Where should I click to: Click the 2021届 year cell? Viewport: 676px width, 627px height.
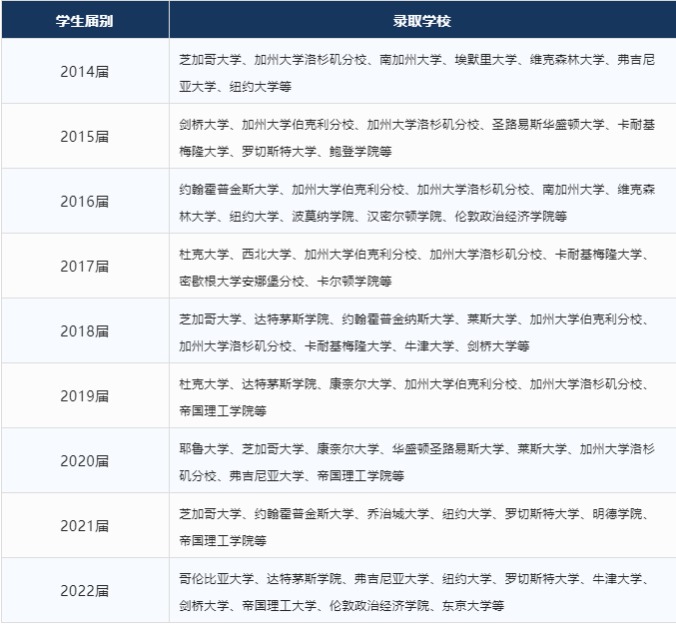[x=84, y=527]
